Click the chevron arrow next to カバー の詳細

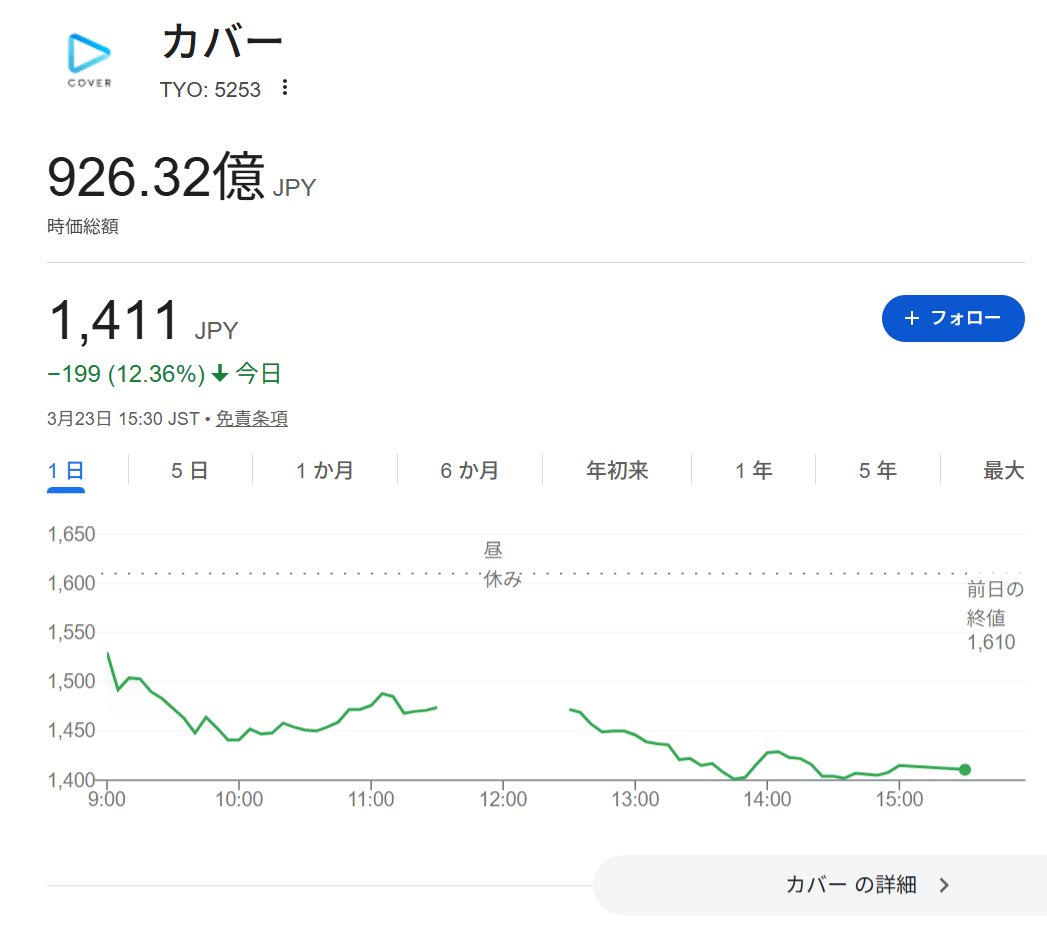tap(944, 885)
